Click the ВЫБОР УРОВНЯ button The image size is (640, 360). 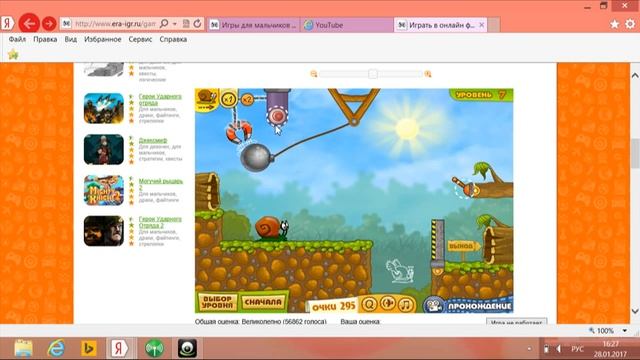(x=217, y=302)
